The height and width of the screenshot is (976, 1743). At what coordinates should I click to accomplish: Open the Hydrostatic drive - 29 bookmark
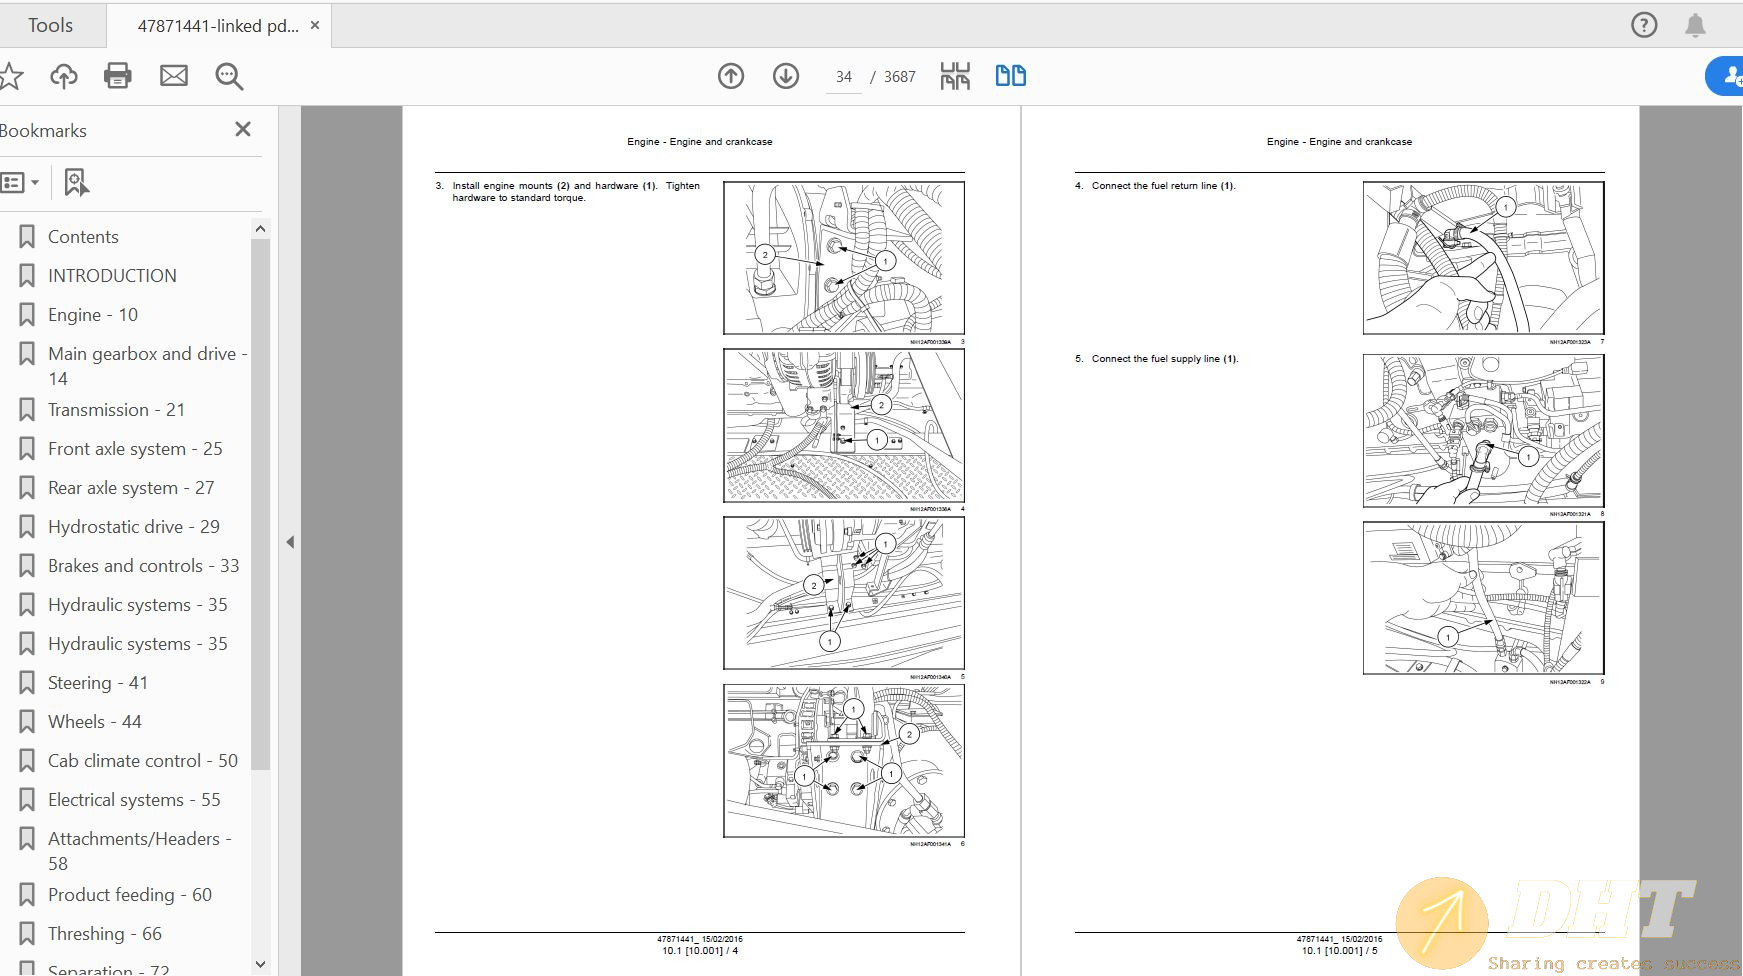tap(133, 527)
